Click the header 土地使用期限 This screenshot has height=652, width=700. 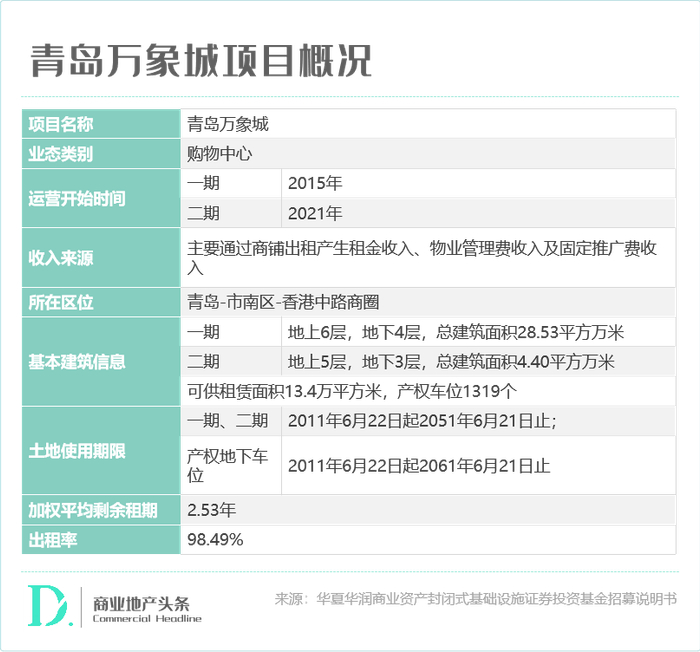click(x=101, y=451)
